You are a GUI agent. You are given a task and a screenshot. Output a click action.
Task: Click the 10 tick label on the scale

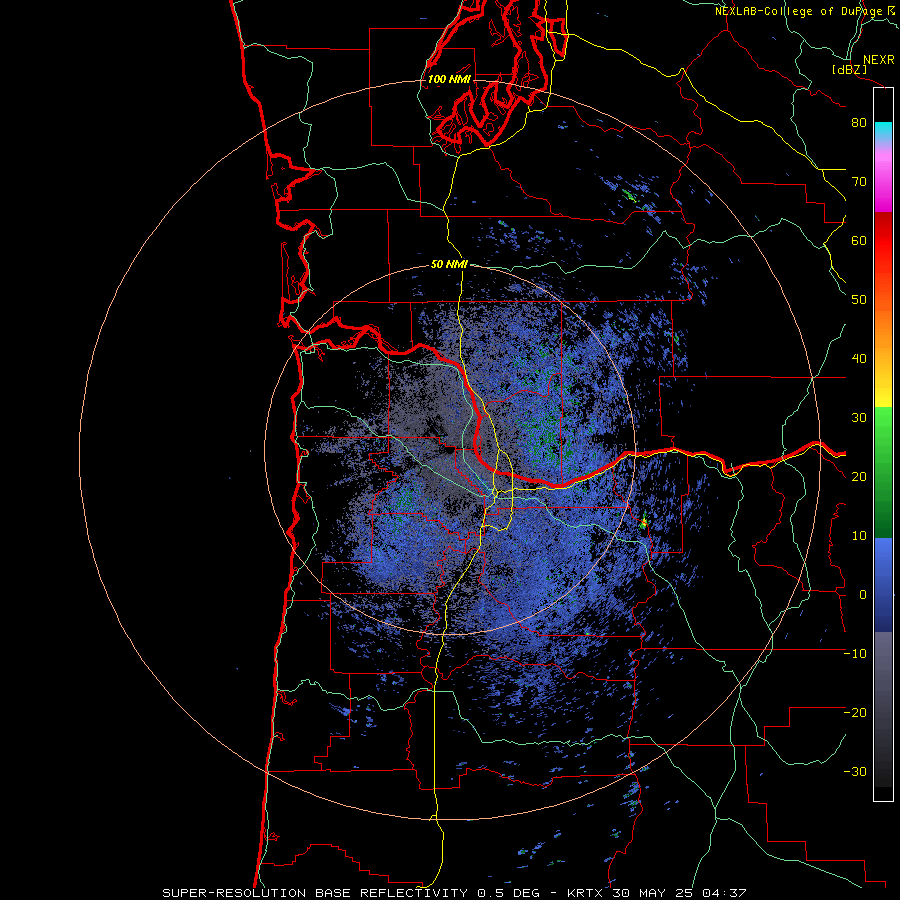[x=859, y=536]
